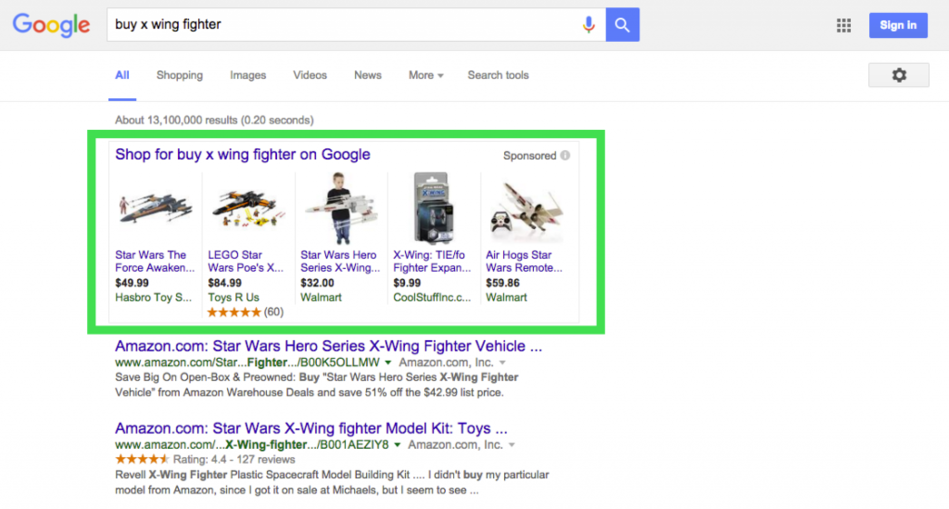Viewport: 949px width, 509px height.
Task: Open Amazon Star Wars Hero Series result link
Action: pos(328,346)
